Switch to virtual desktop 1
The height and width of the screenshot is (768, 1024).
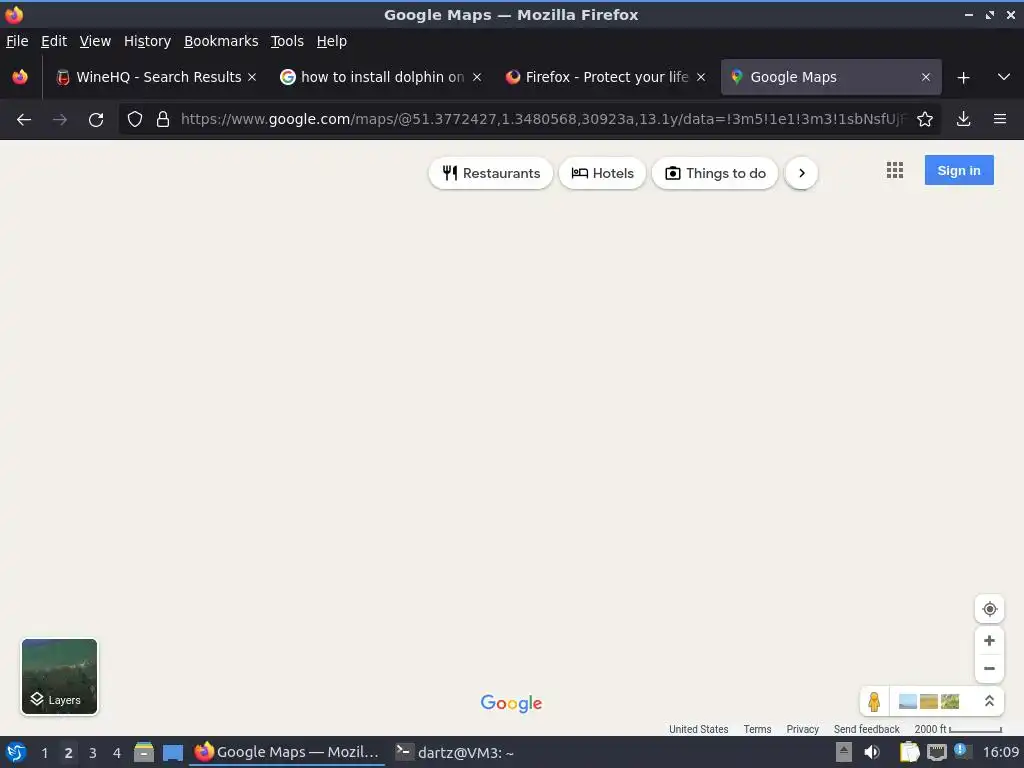(x=44, y=753)
